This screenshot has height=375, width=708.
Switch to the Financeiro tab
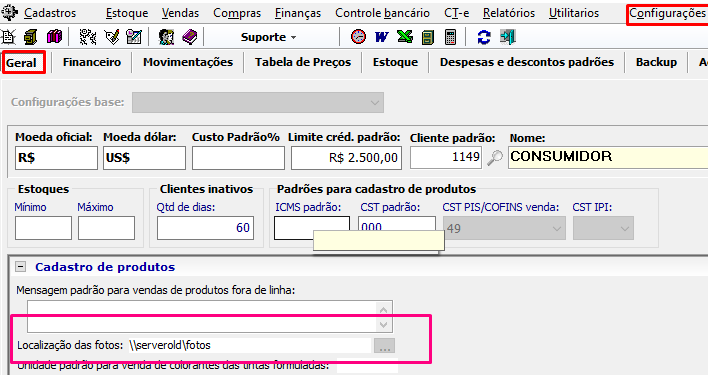pyautogui.click(x=92, y=62)
